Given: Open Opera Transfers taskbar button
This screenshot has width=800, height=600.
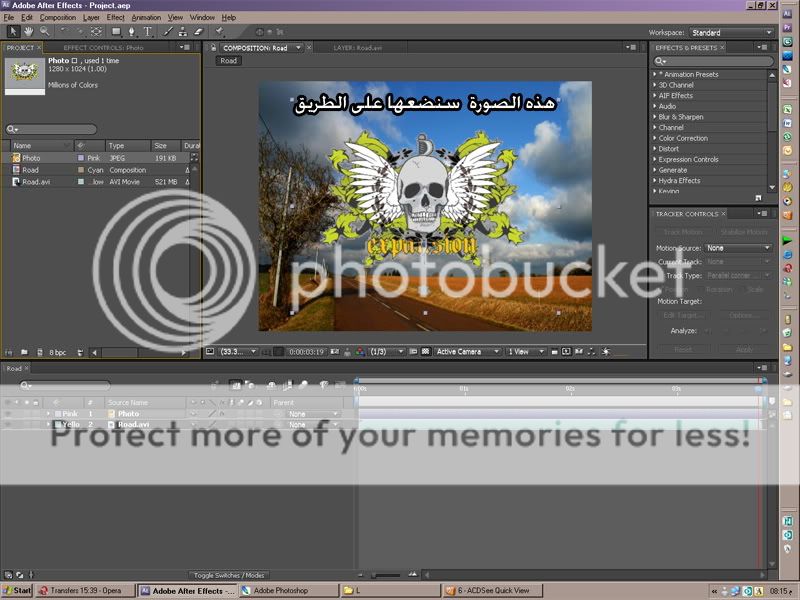Looking at the screenshot, I should (85, 591).
